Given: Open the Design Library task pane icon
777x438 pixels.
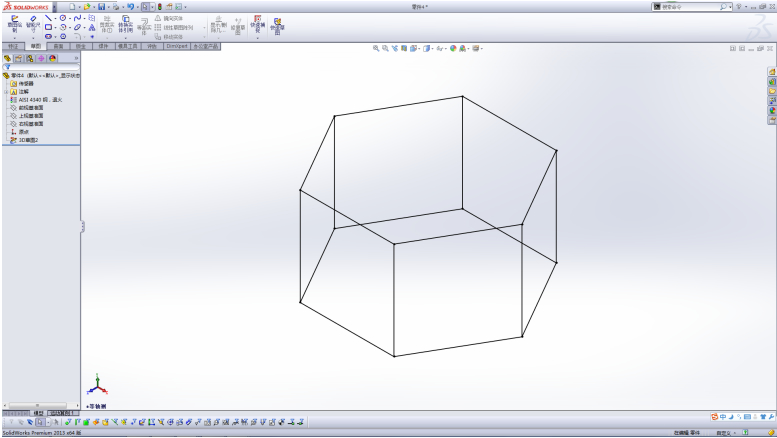Looking at the screenshot, I should point(772,82).
